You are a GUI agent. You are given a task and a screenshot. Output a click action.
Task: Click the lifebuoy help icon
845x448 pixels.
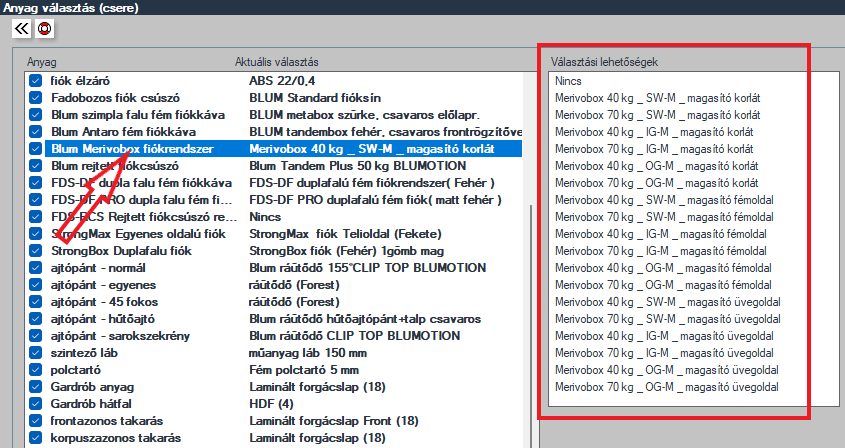(45, 28)
